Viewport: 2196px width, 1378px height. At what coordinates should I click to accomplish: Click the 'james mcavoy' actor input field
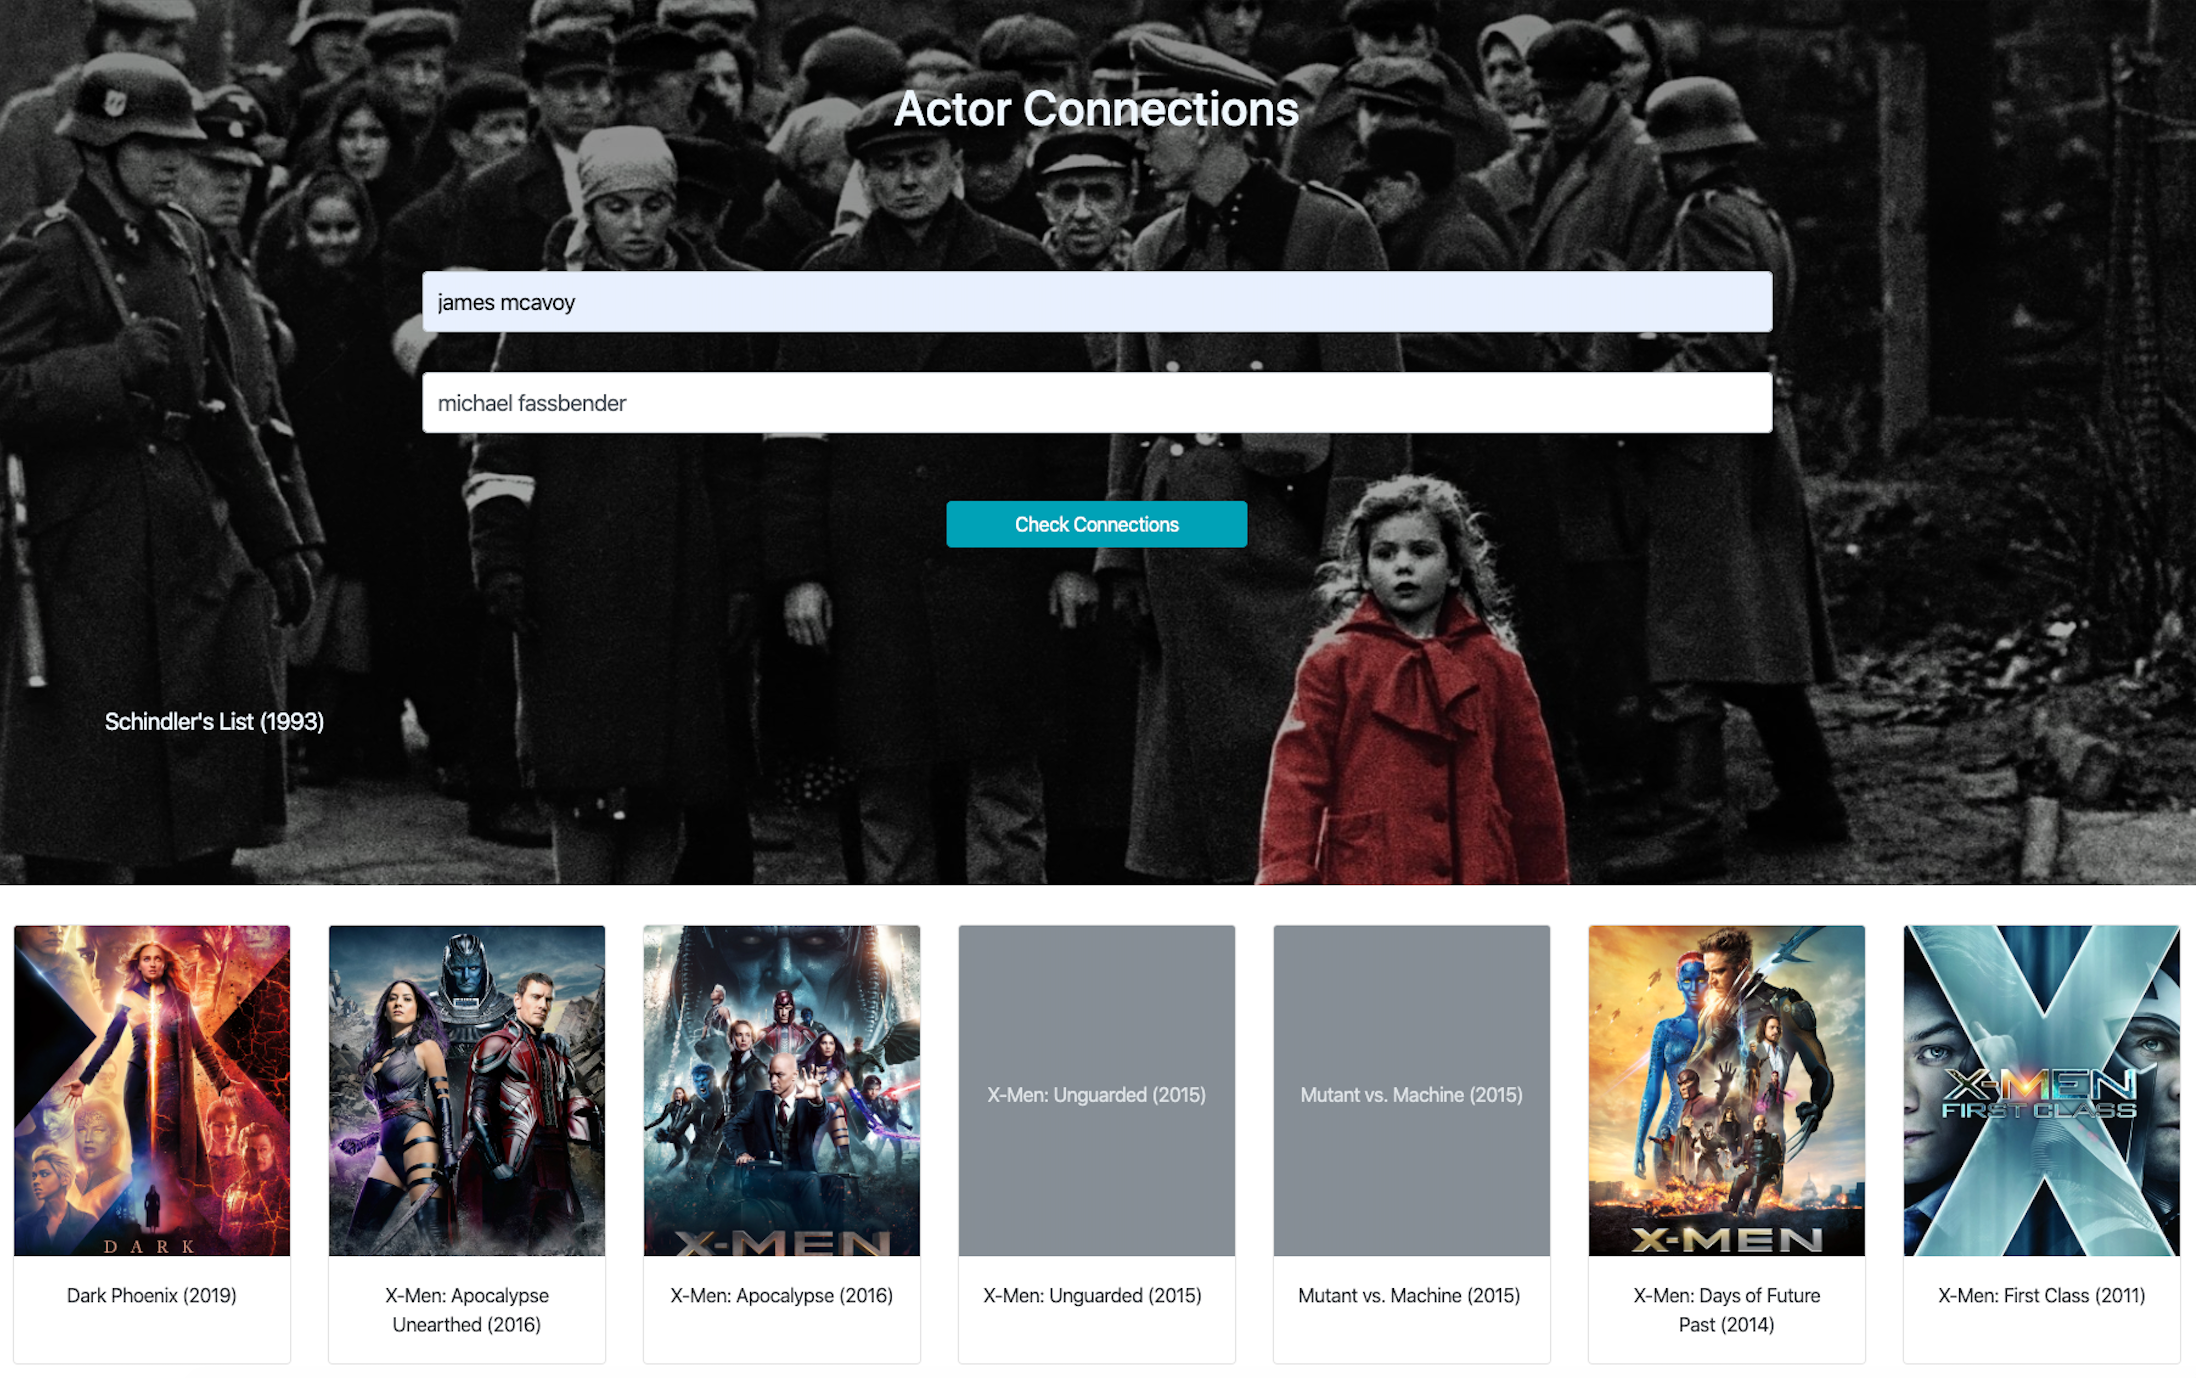[x=1097, y=302]
